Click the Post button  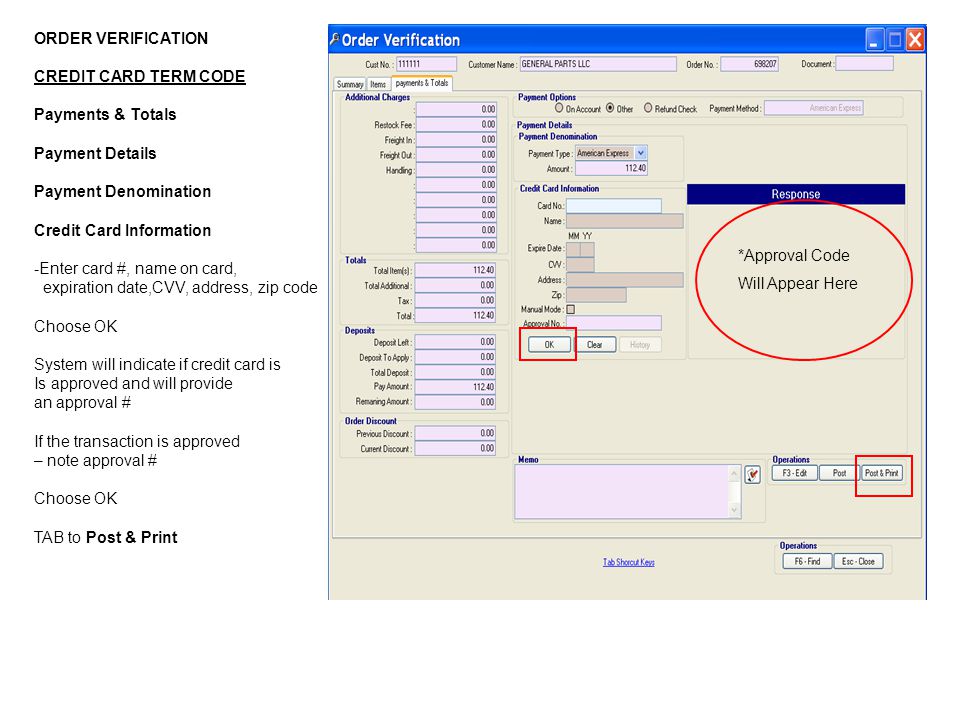tap(839, 473)
